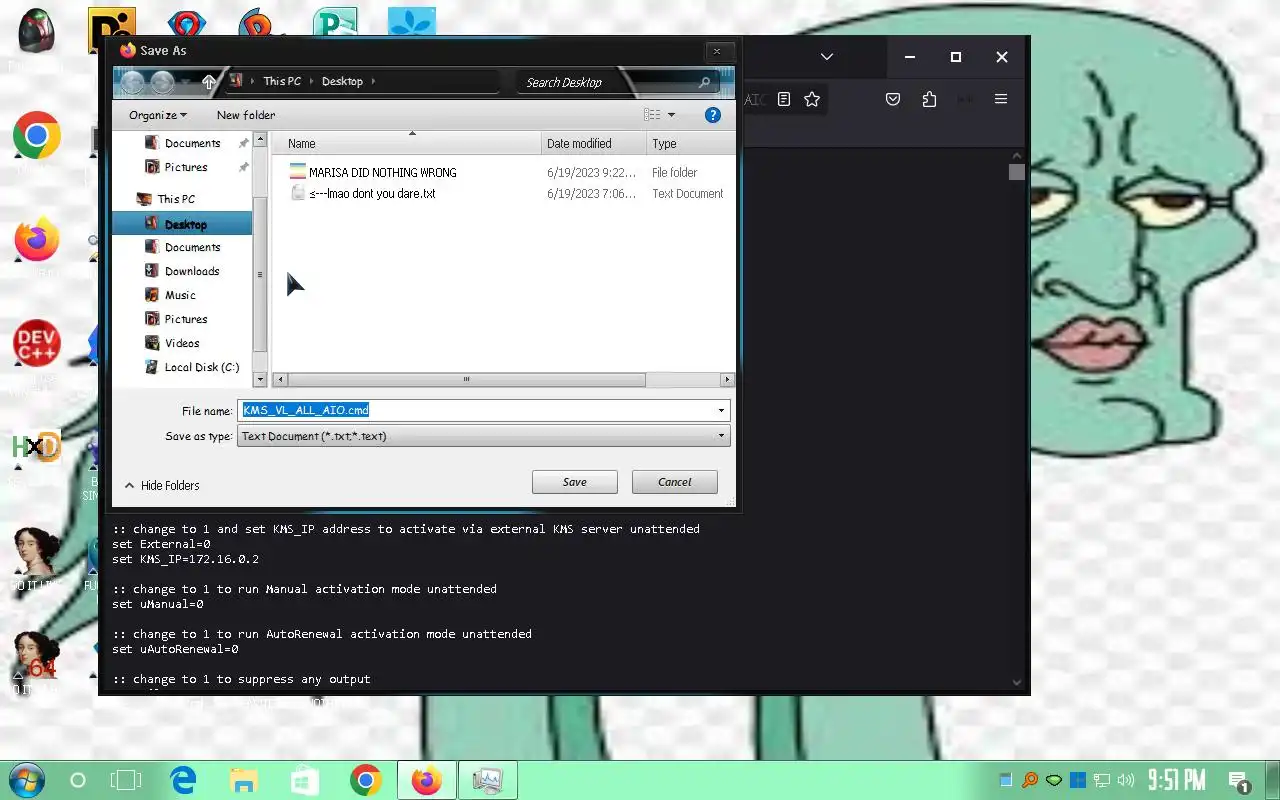Go forward in Save As dialog
Image resolution: width=1280 pixels, height=800 pixels.
coord(162,82)
